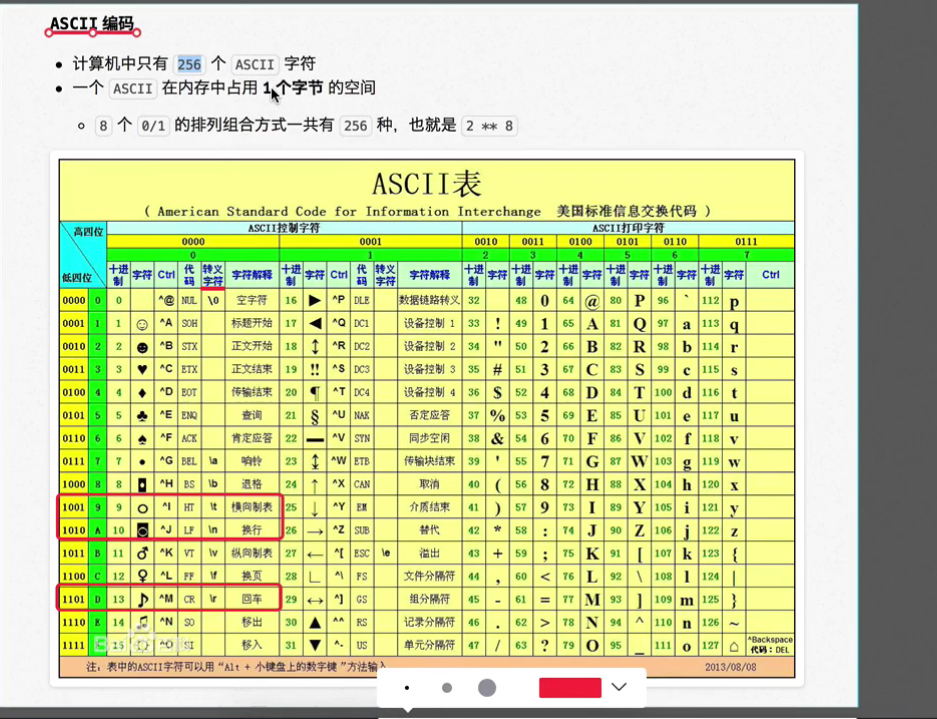Image resolution: width=937 pixels, height=719 pixels.
Task: Click the "0/1" code badge
Action: point(152,125)
